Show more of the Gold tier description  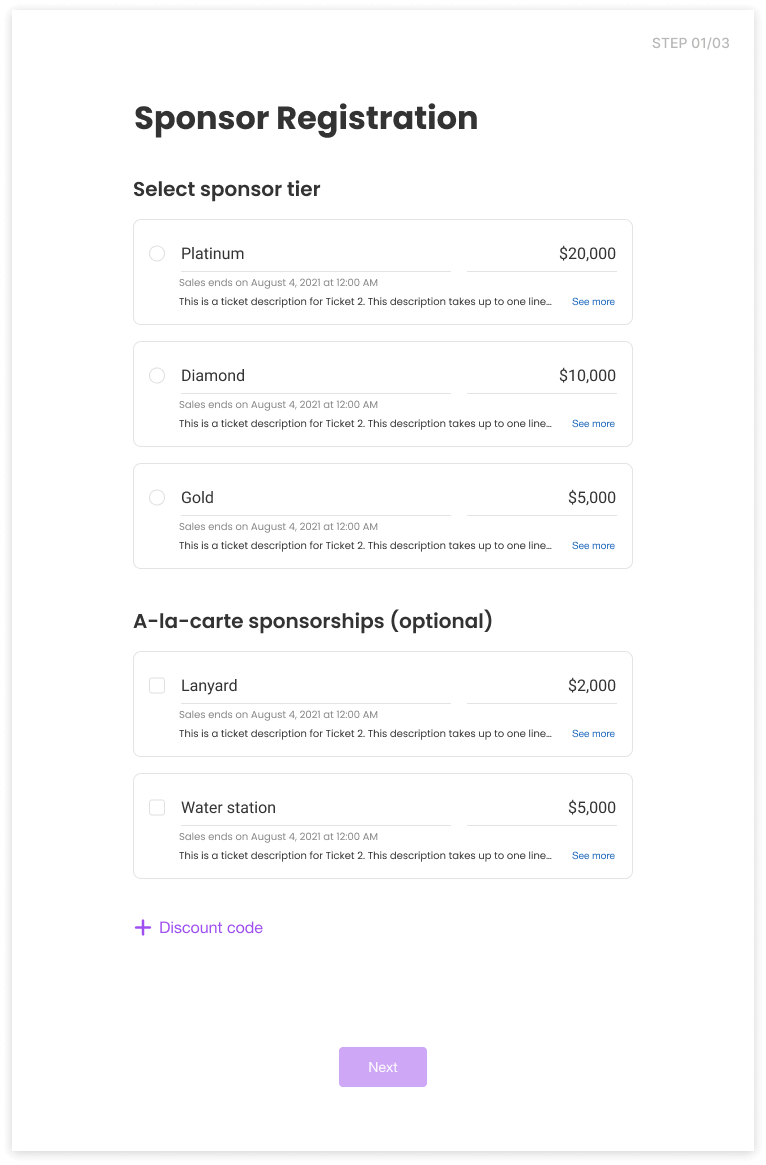tap(593, 545)
